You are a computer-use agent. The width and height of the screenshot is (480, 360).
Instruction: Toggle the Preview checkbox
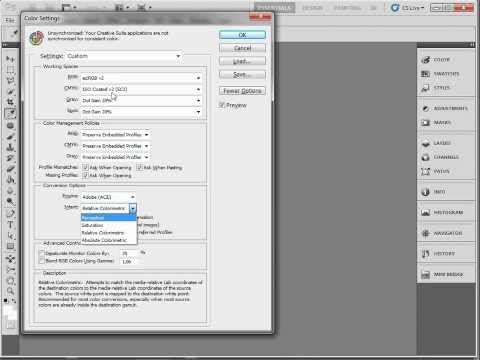click(222, 105)
